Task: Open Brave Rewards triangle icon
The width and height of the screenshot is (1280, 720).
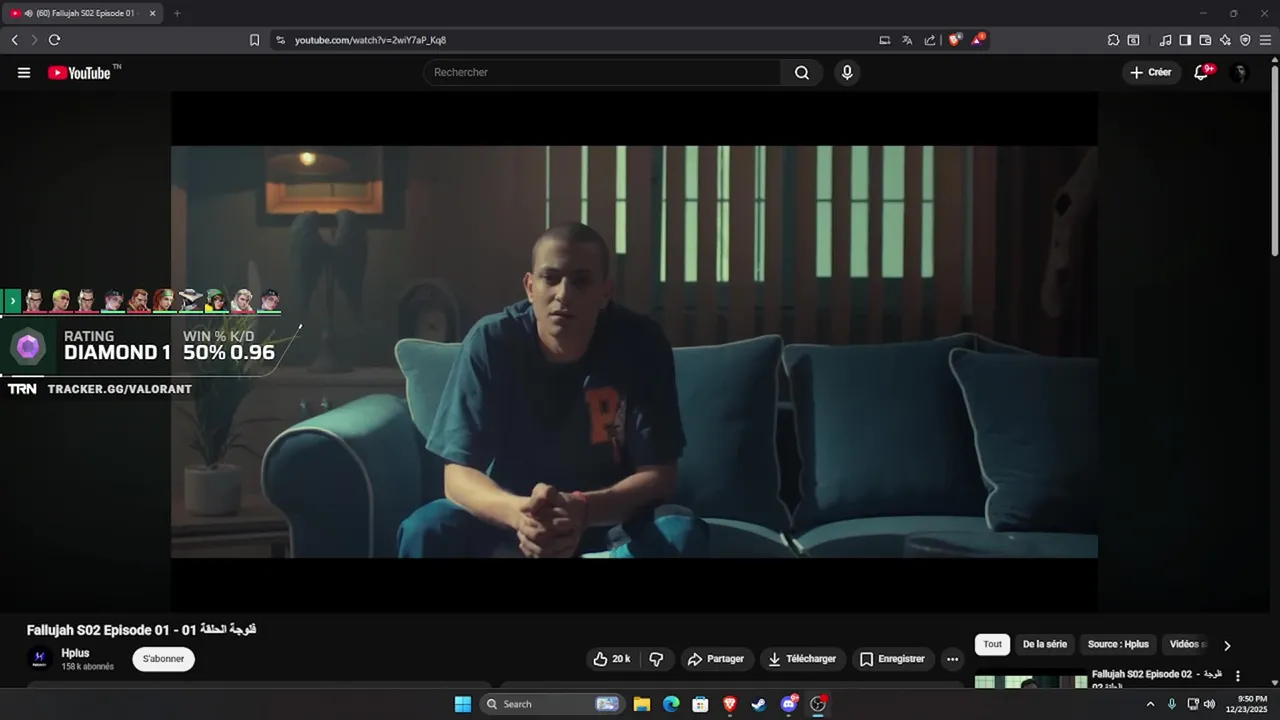Action: (978, 40)
